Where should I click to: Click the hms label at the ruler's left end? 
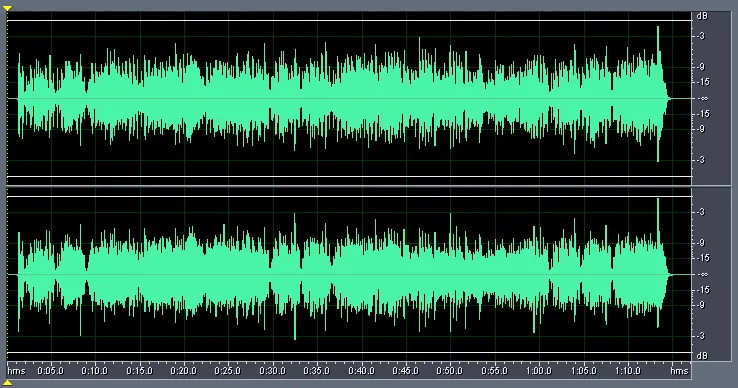click(16, 371)
